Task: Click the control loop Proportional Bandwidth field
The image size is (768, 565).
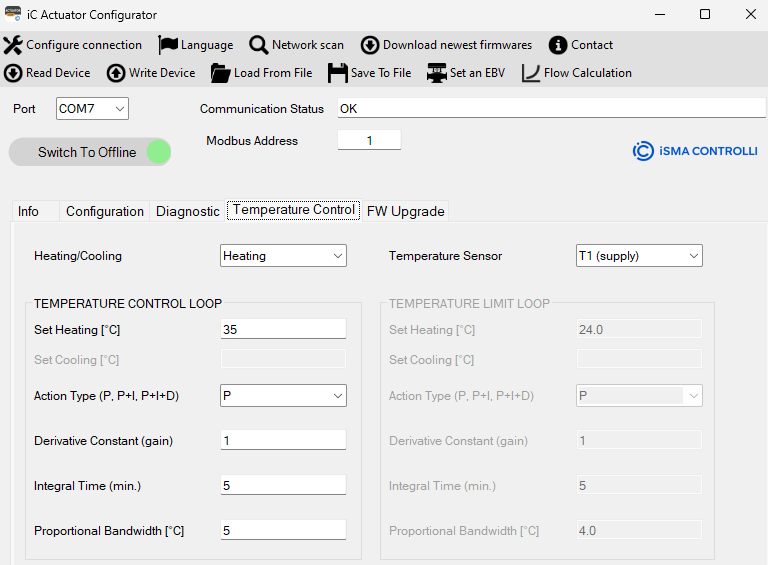Action: [283, 530]
